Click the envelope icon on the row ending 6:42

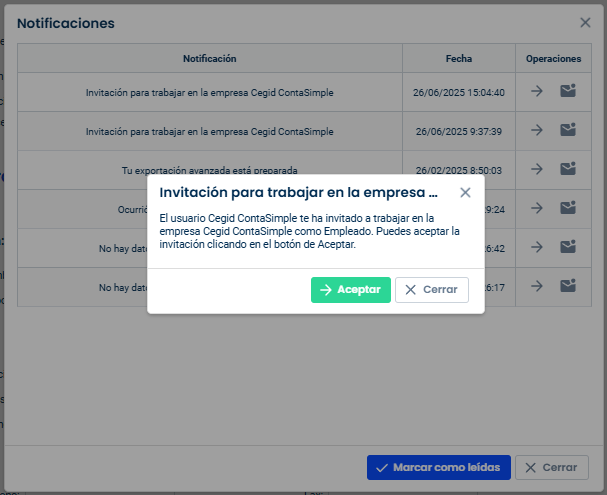[x=568, y=247]
